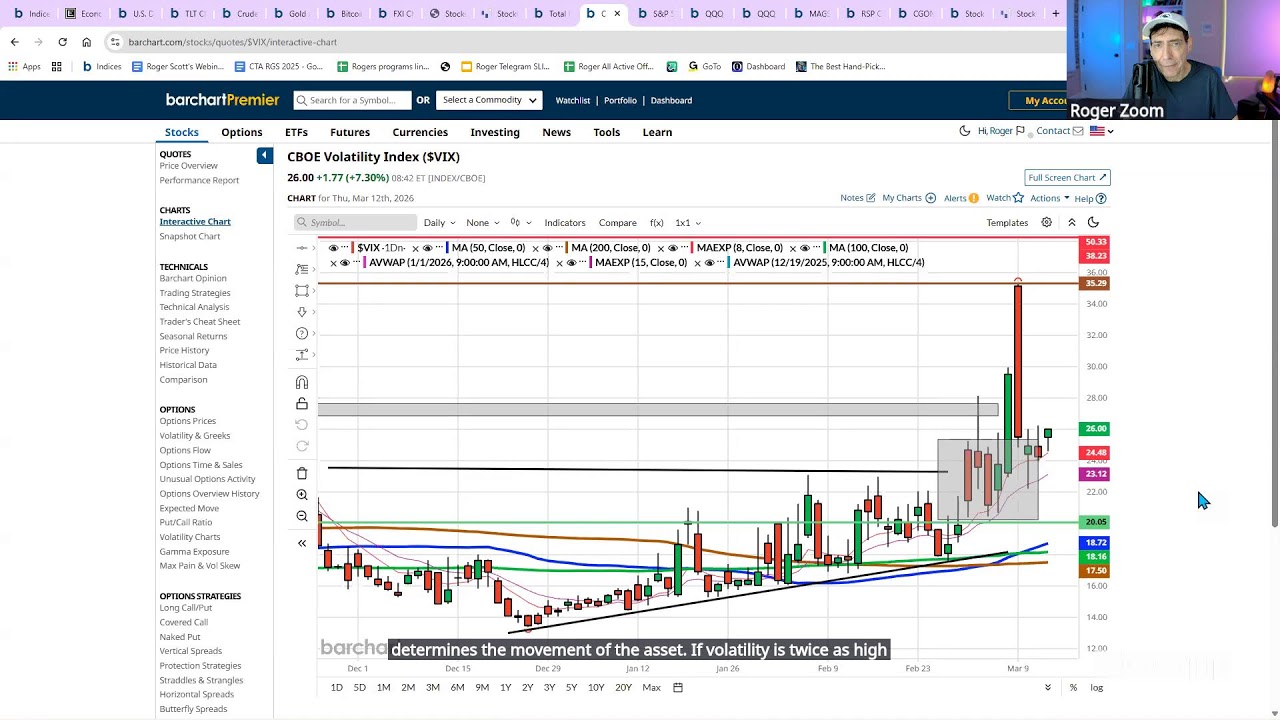
Task: Open My Charts plus icon link
Action: coord(909,198)
